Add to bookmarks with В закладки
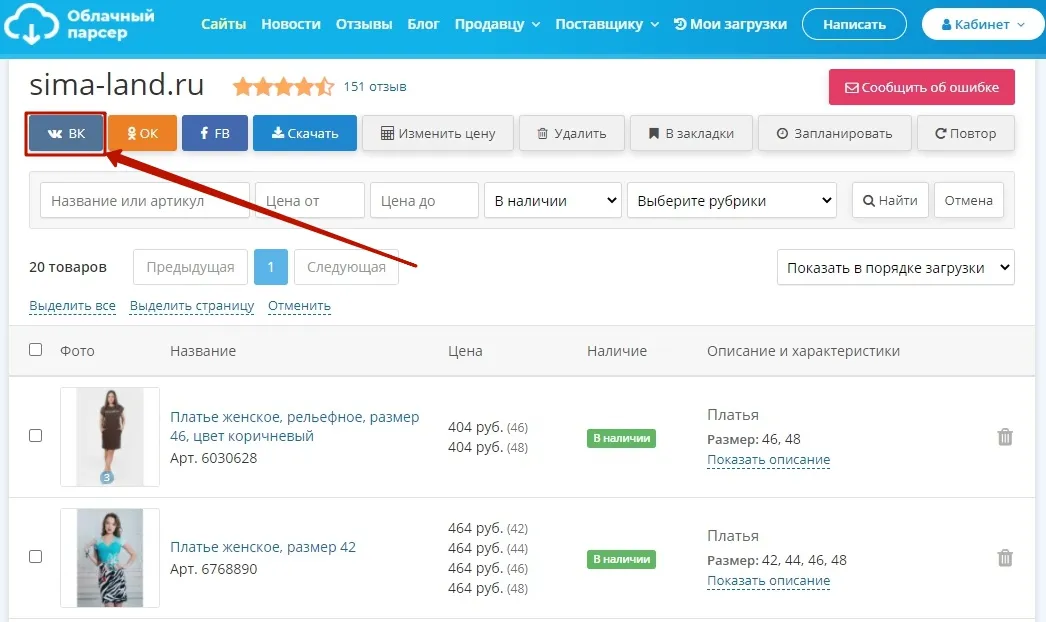 [691, 133]
